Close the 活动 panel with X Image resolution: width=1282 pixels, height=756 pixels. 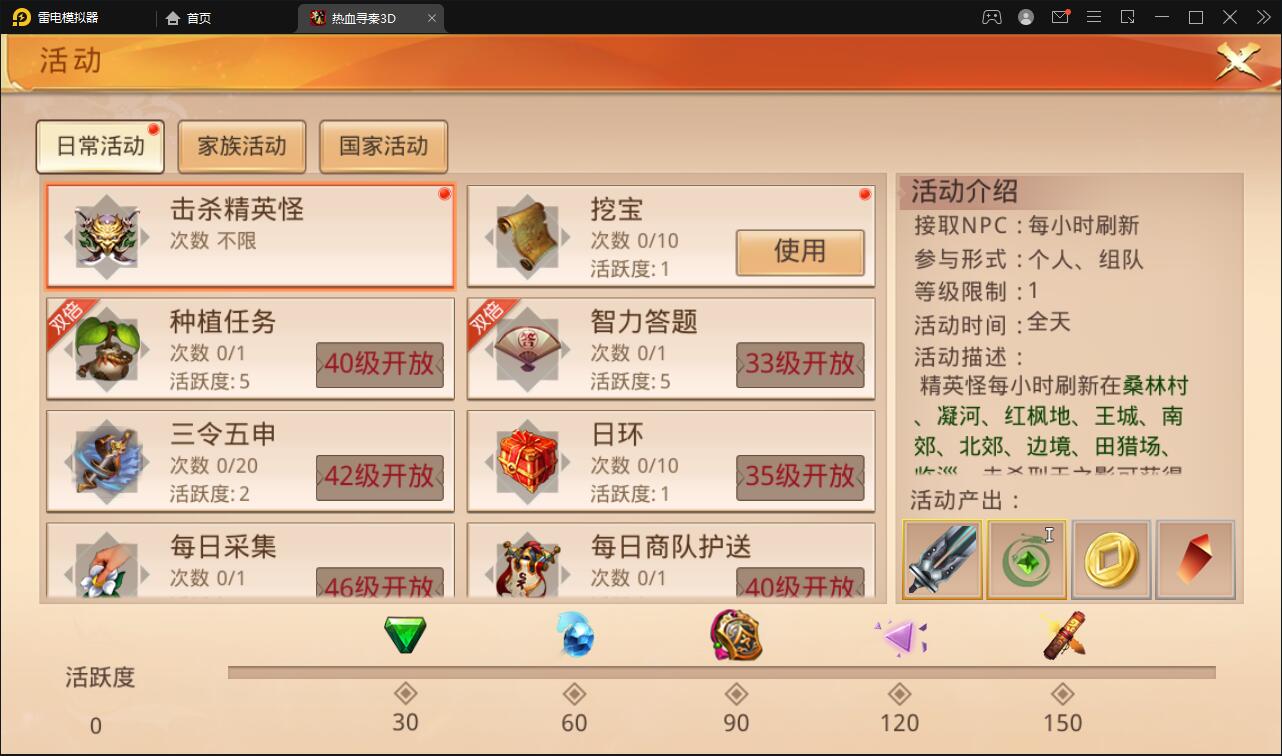pyautogui.click(x=1237, y=62)
